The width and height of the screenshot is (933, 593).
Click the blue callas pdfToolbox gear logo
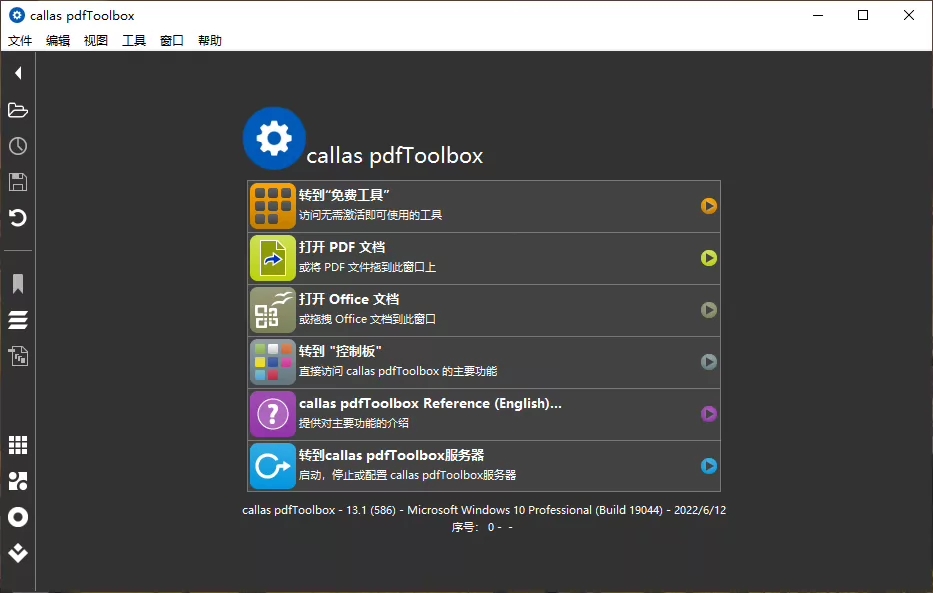click(x=274, y=138)
